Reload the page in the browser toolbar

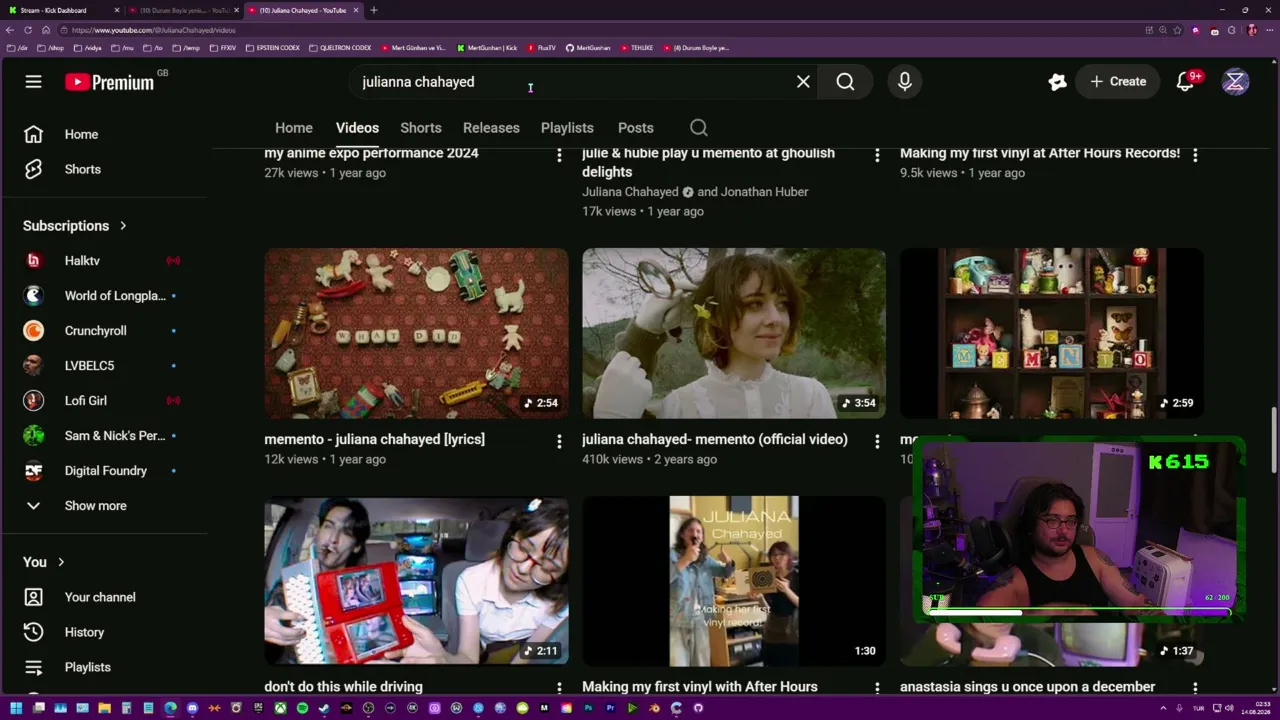click(x=28, y=30)
